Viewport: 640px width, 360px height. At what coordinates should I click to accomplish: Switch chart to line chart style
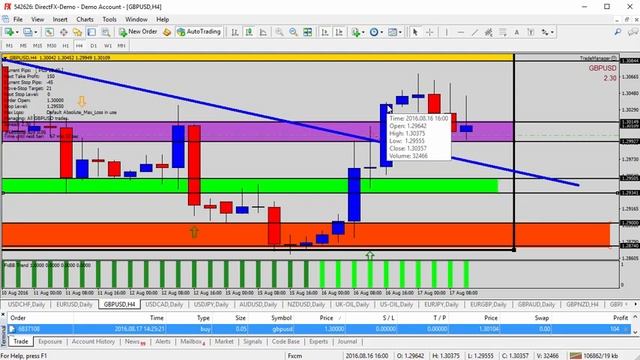[x=263, y=32]
